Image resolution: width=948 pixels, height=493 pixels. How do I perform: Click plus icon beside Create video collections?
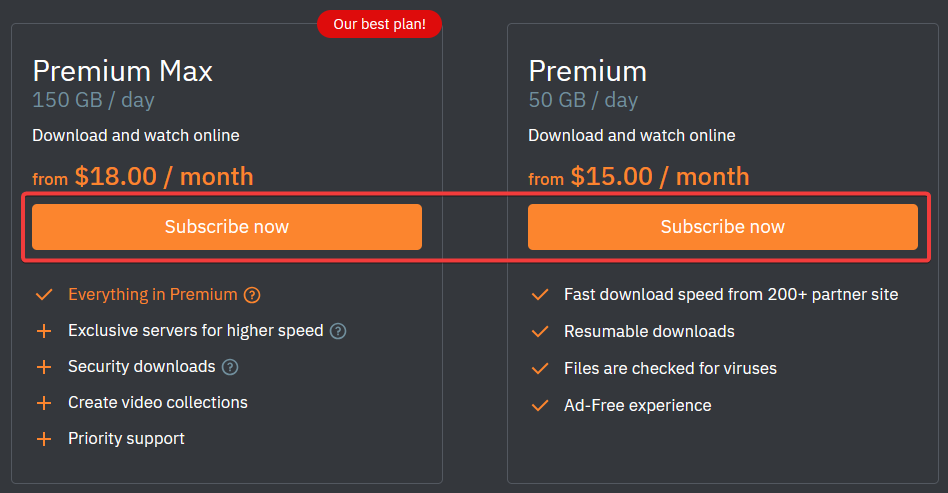point(44,403)
